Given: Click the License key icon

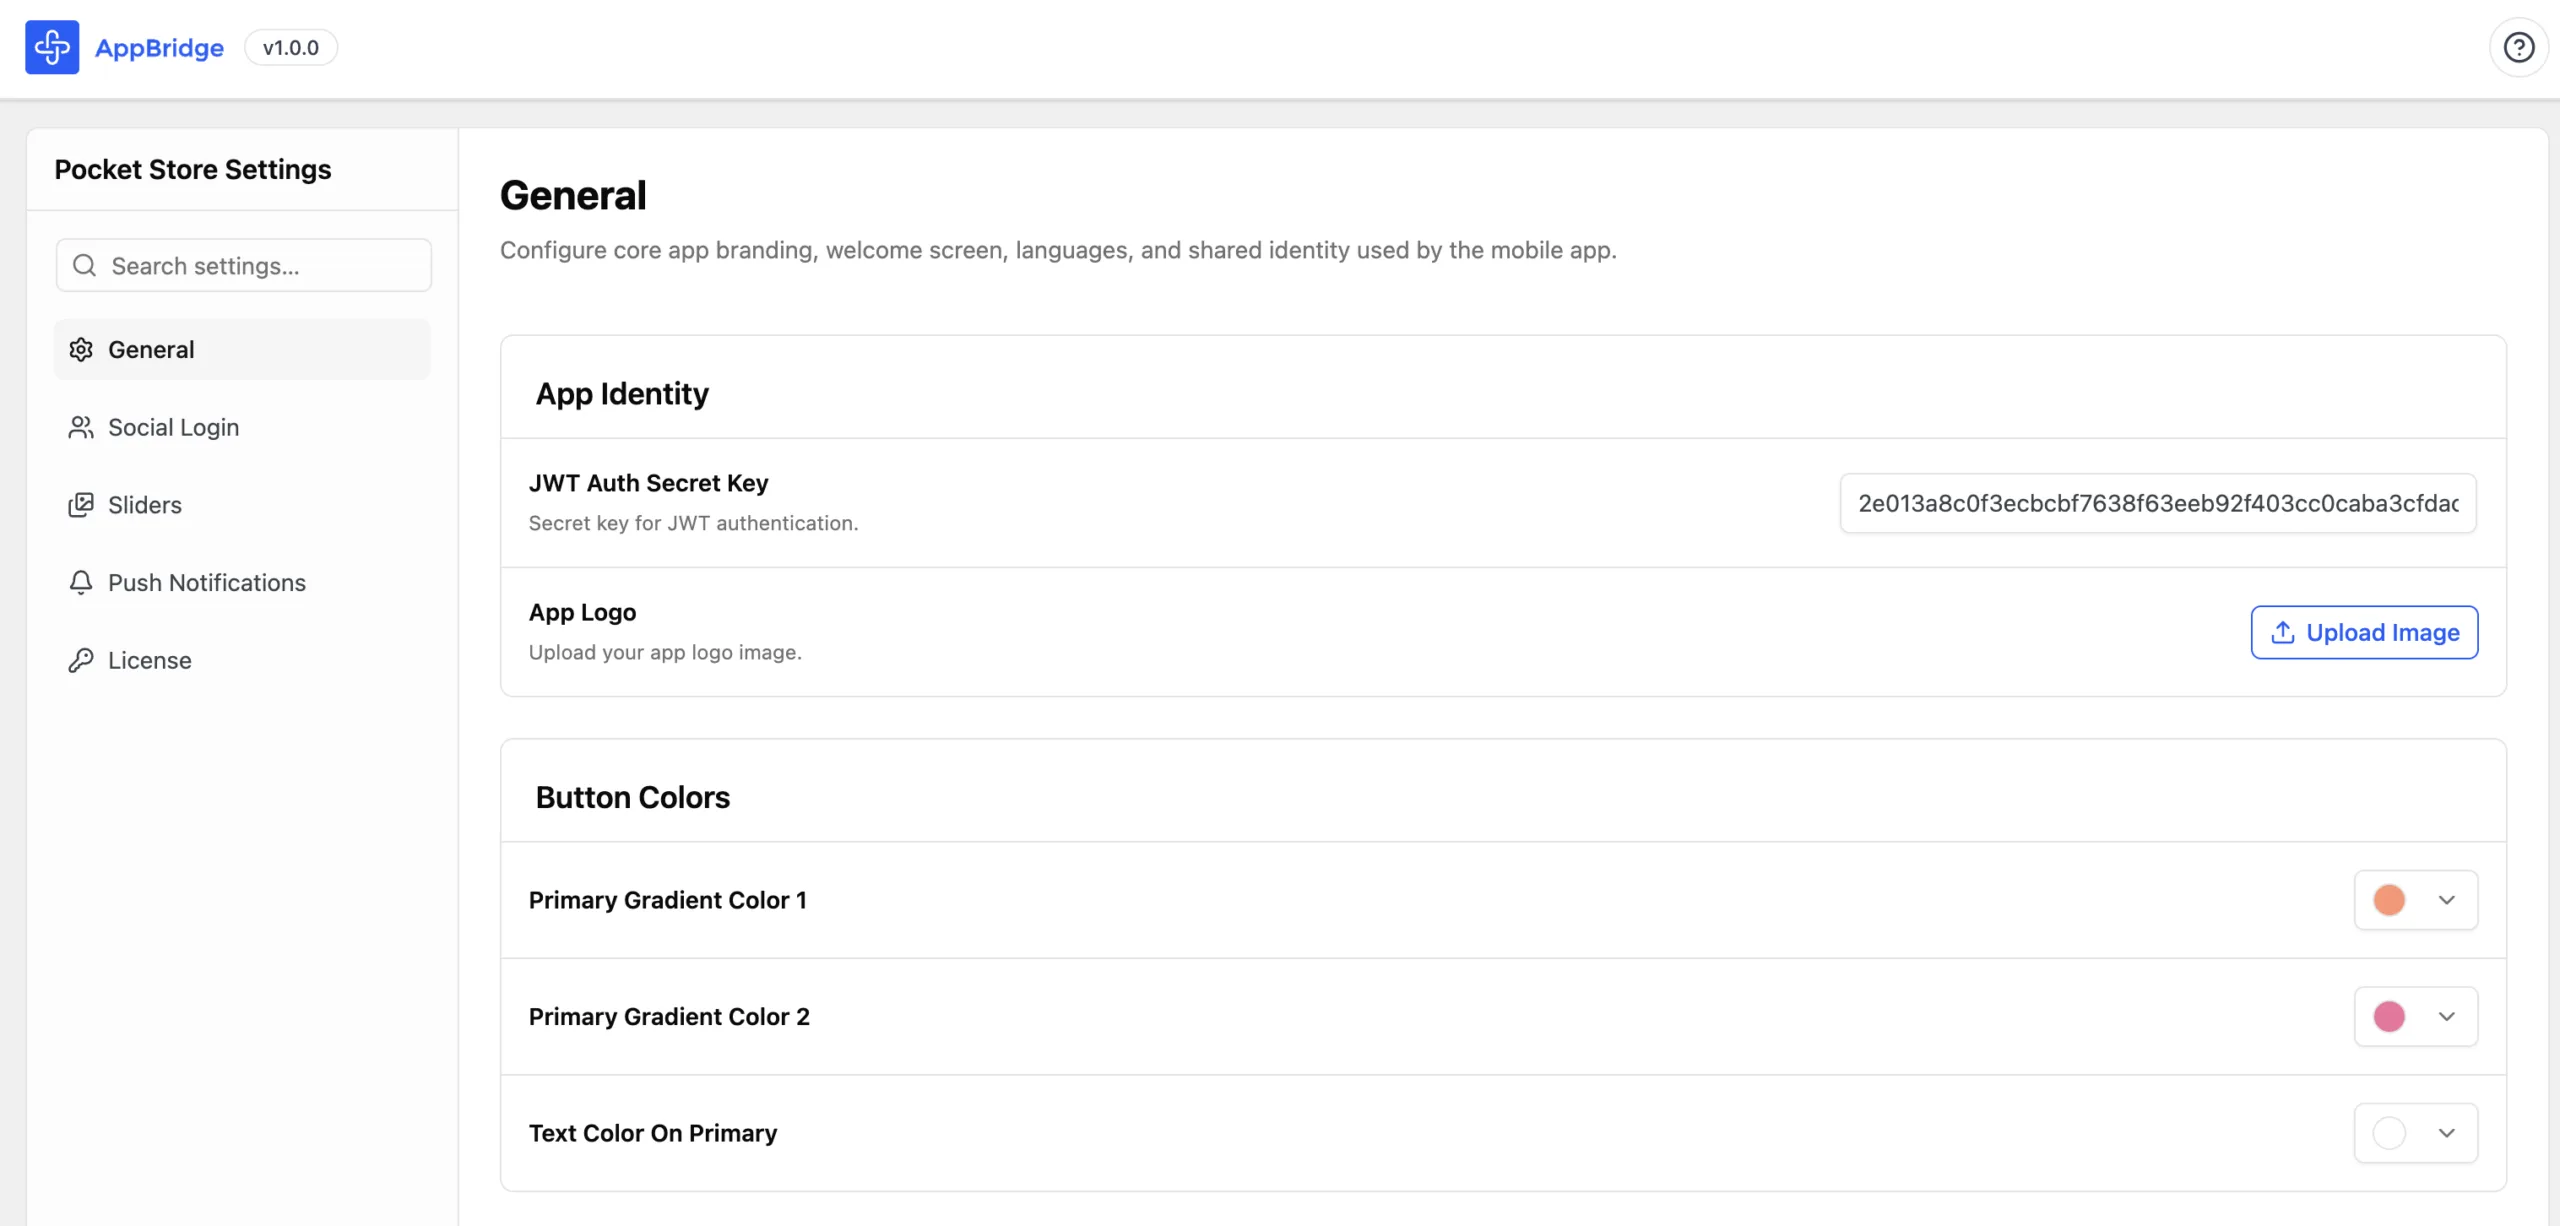Looking at the screenshot, I should tap(81, 660).
